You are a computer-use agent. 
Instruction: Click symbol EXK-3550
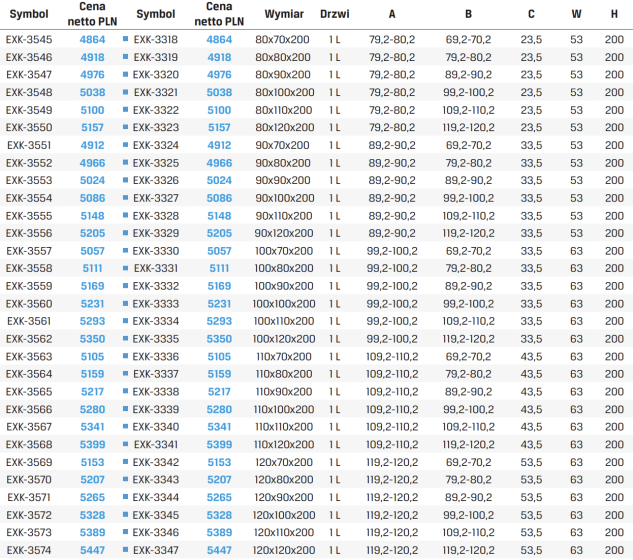pos(29,128)
